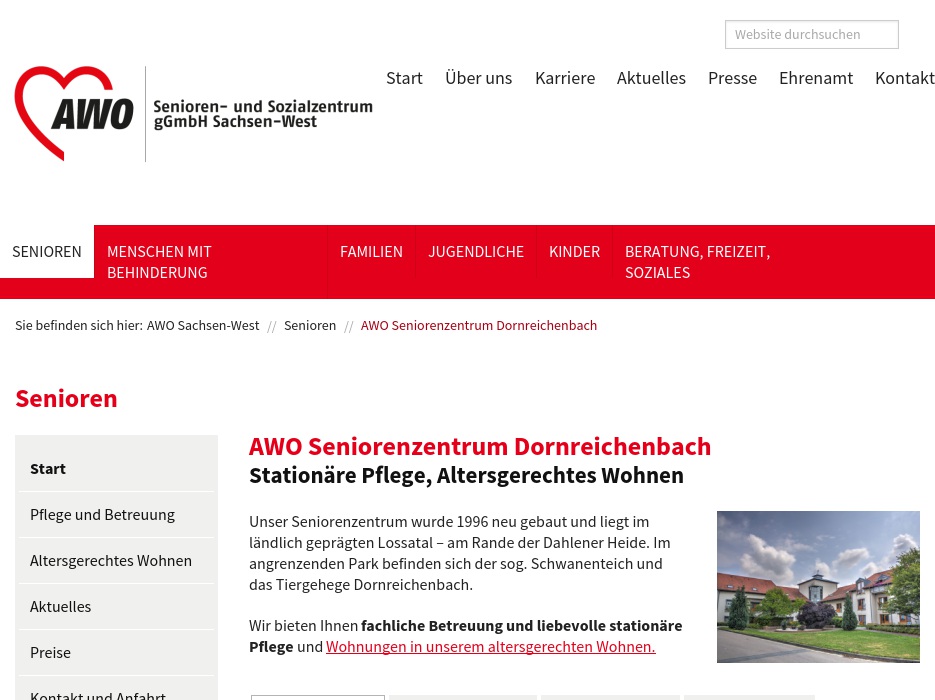Switch to MENSCHEN MIT BEHINDERUNG tab
Screen dimensions: 935x700
click(159, 262)
